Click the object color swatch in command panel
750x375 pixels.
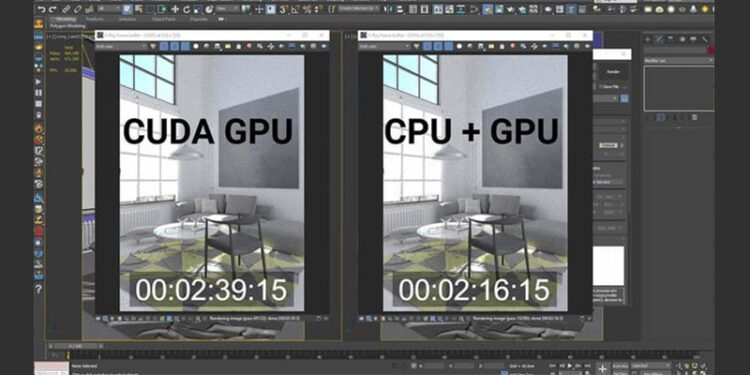[x=711, y=51]
